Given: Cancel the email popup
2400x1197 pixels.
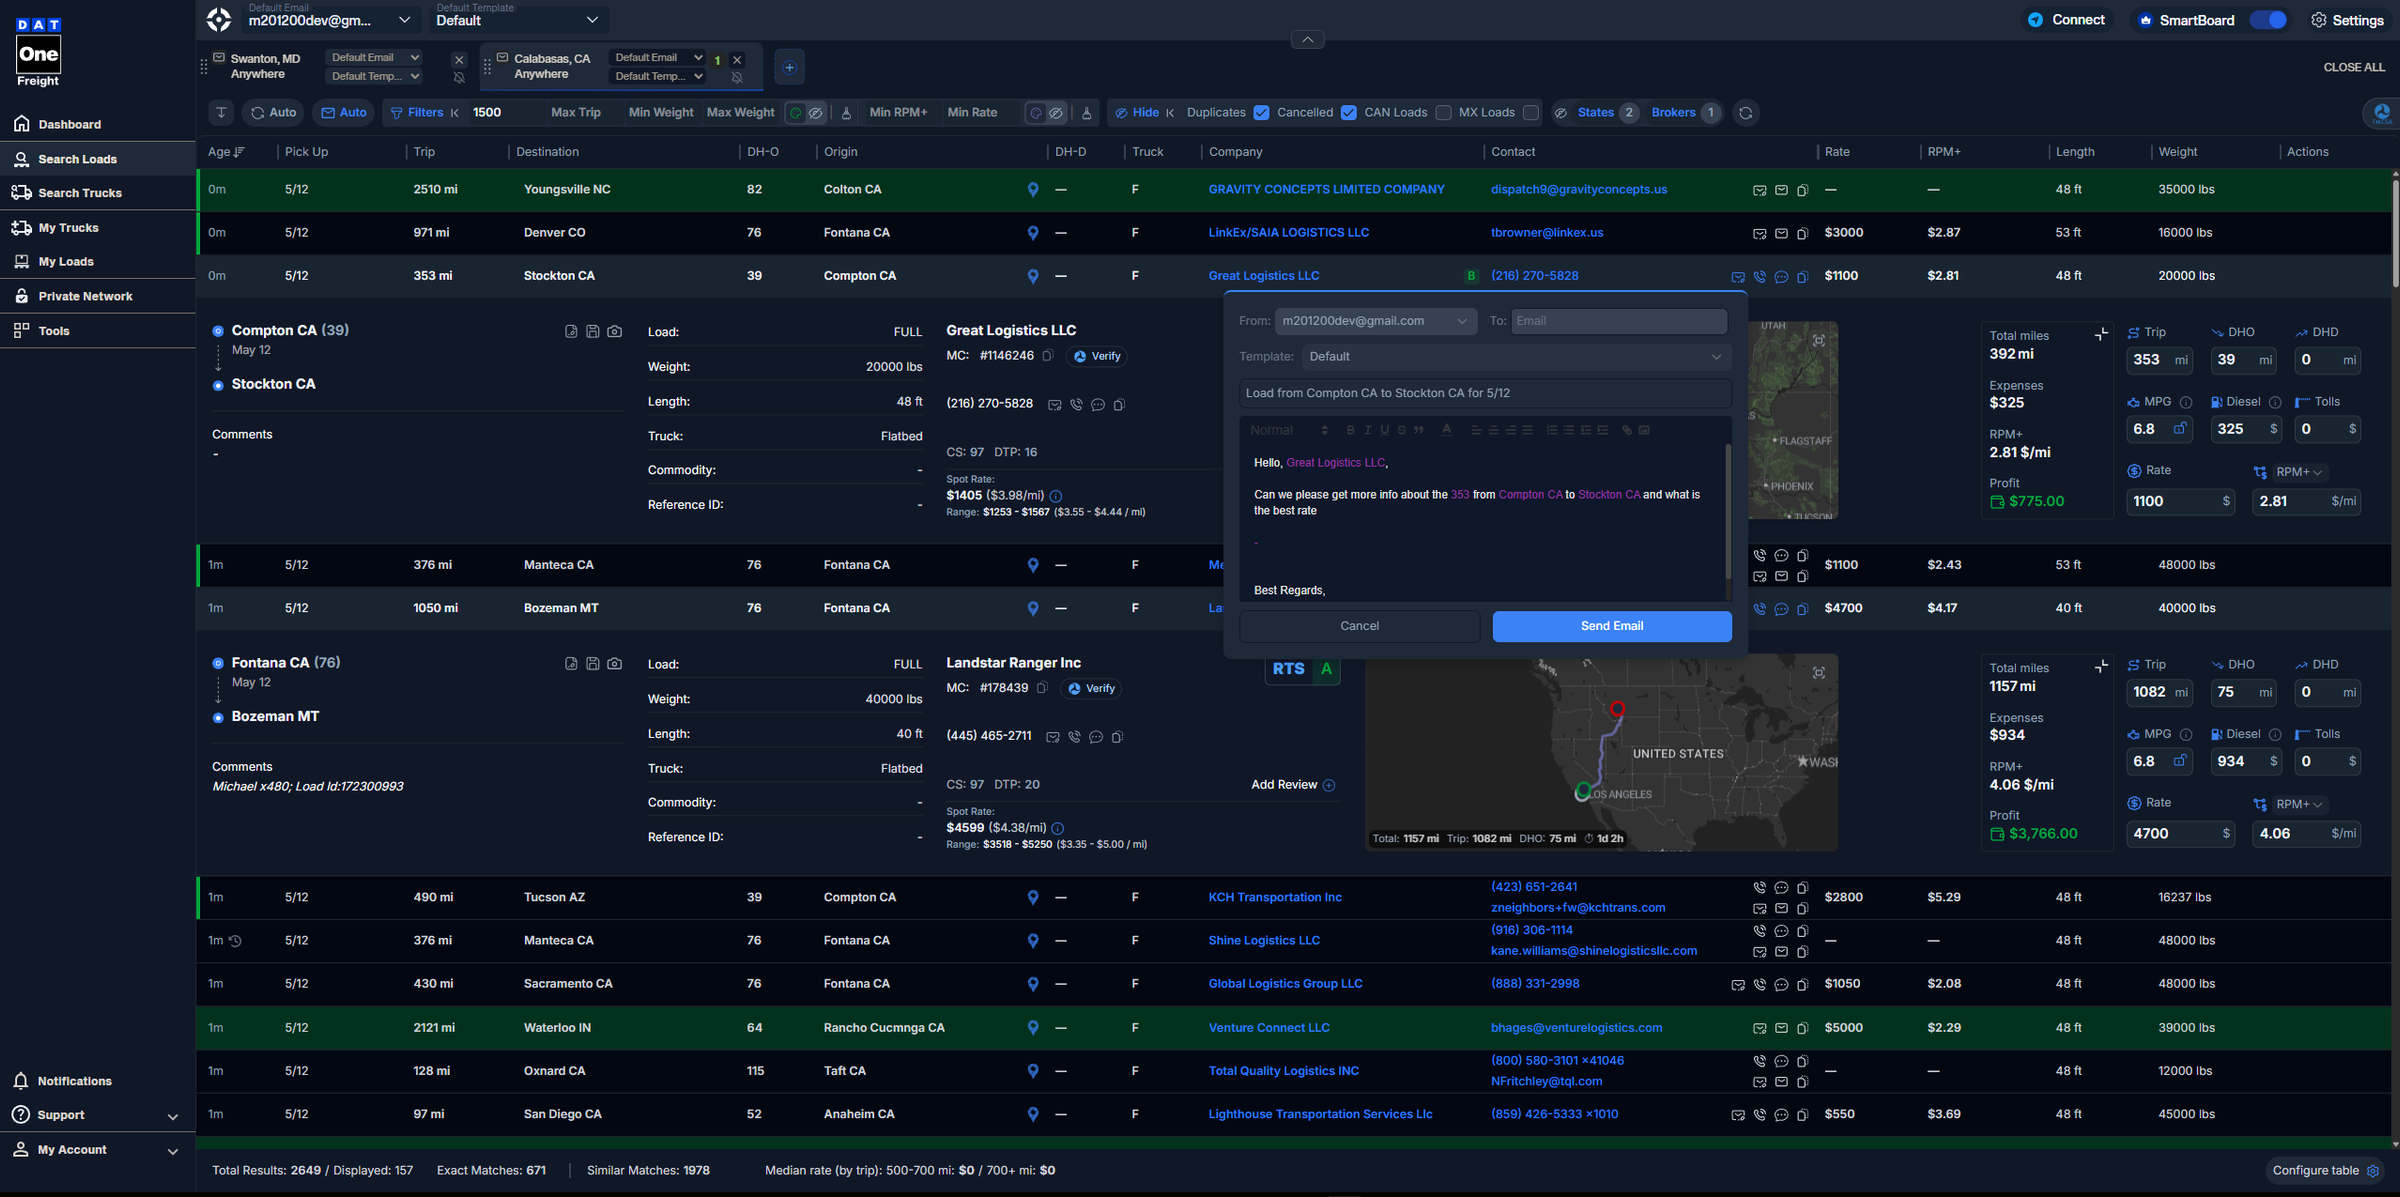Looking at the screenshot, I should 1359,626.
